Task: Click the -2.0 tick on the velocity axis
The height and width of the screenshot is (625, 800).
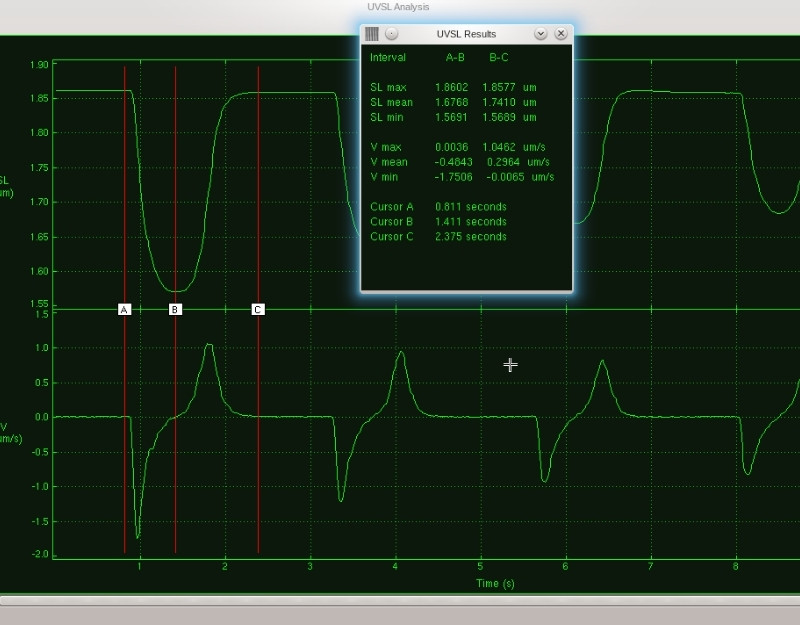Action: [40, 554]
